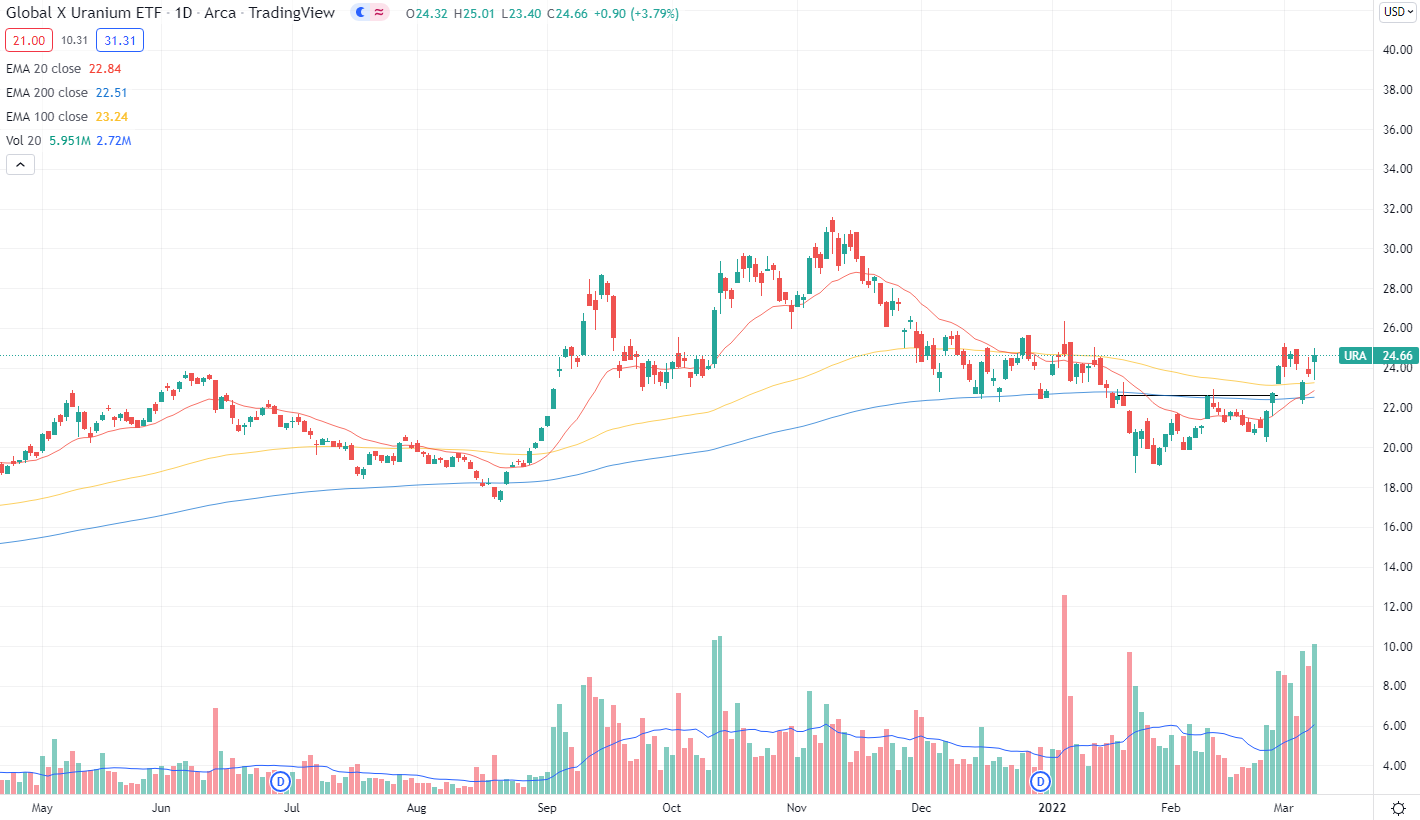The width and height of the screenshot is (1420, 820).
Task: Click the Nov label on time axis
Action: (797, 806)
